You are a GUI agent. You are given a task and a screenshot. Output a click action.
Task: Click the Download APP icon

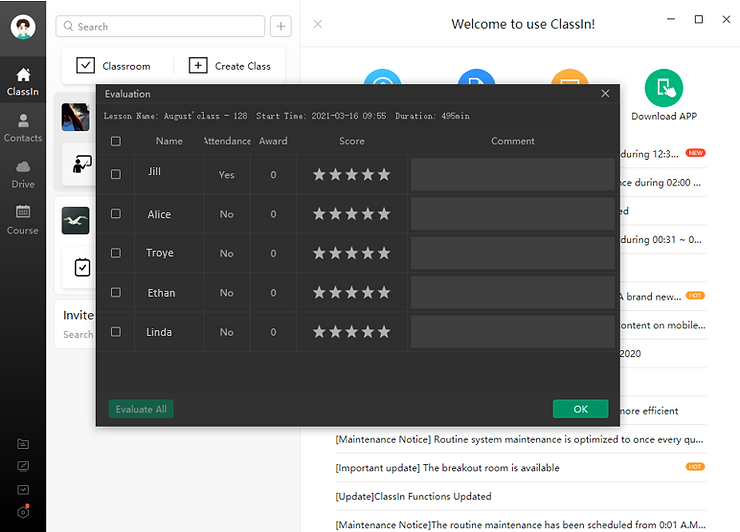tap(664, 90)
